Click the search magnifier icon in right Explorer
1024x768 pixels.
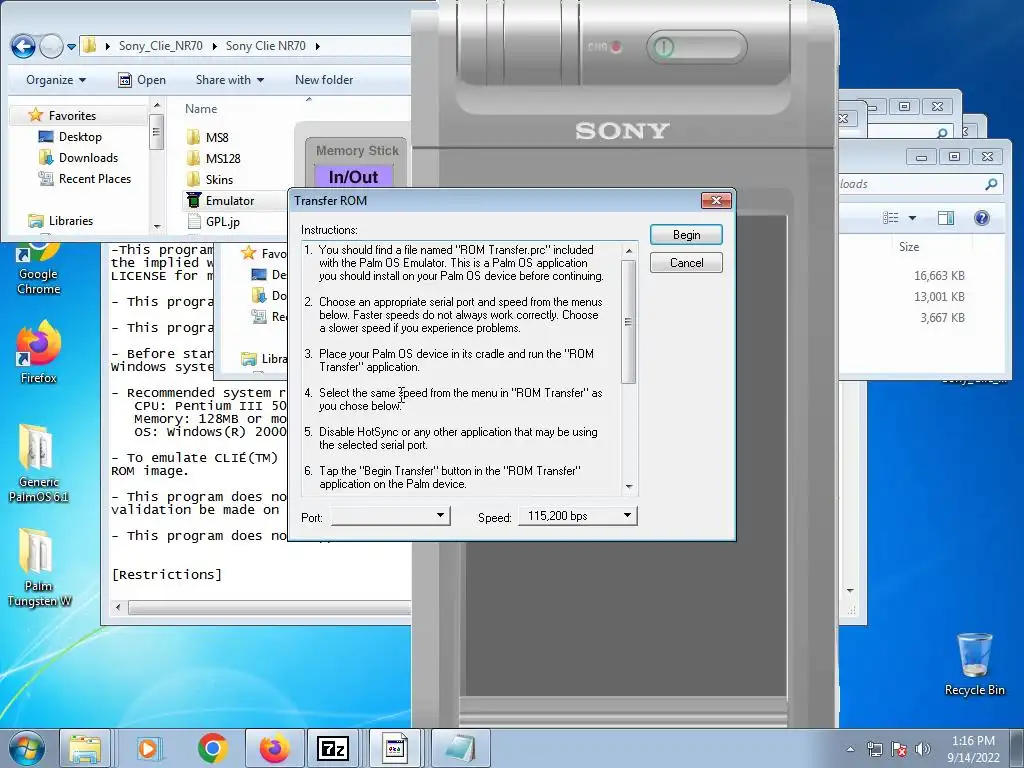point(991,184)
